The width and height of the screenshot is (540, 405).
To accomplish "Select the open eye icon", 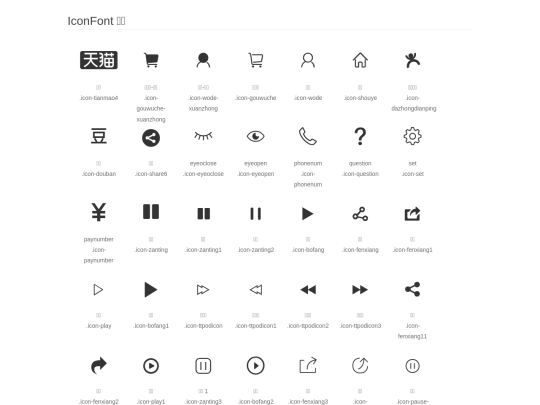I will point(256,136).
